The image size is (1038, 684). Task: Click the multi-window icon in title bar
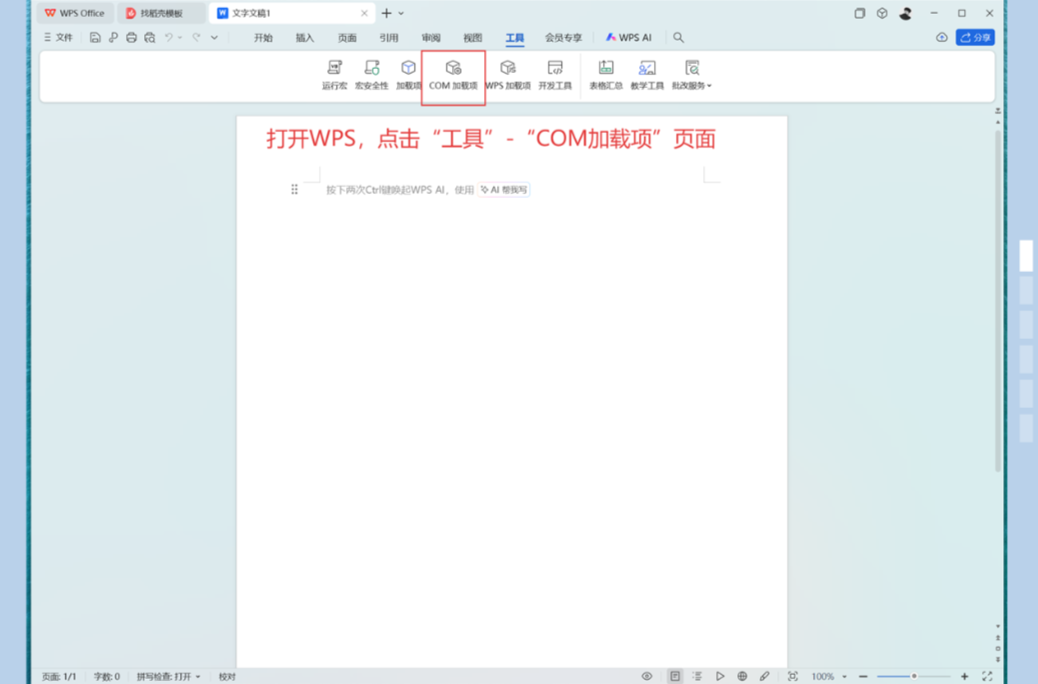(859, 13)
